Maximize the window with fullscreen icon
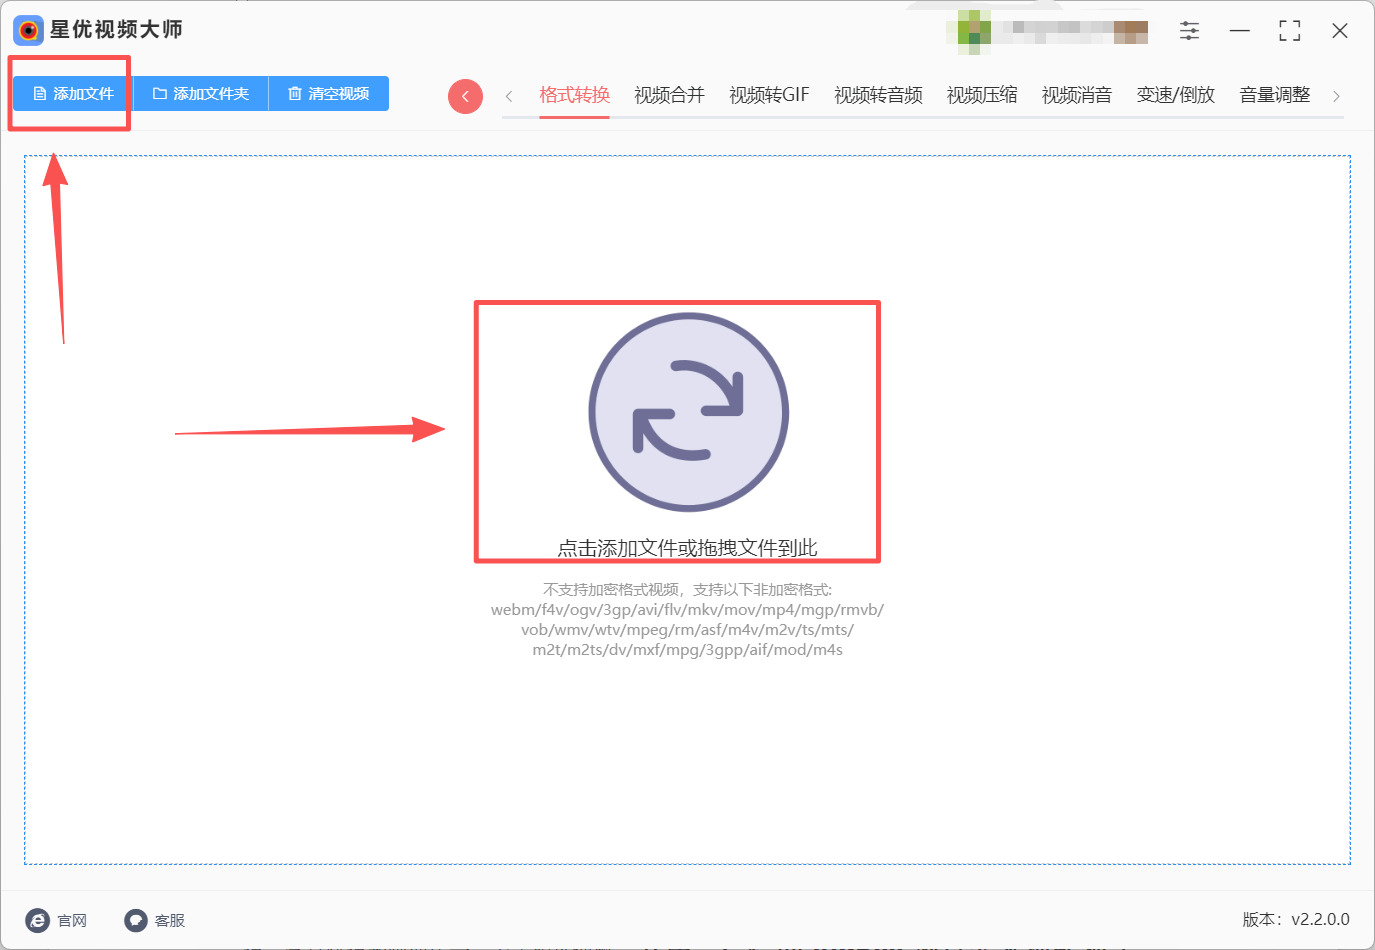This screenshot has height=950, width=1375. pyautogui.click(x=1290, y=31)
